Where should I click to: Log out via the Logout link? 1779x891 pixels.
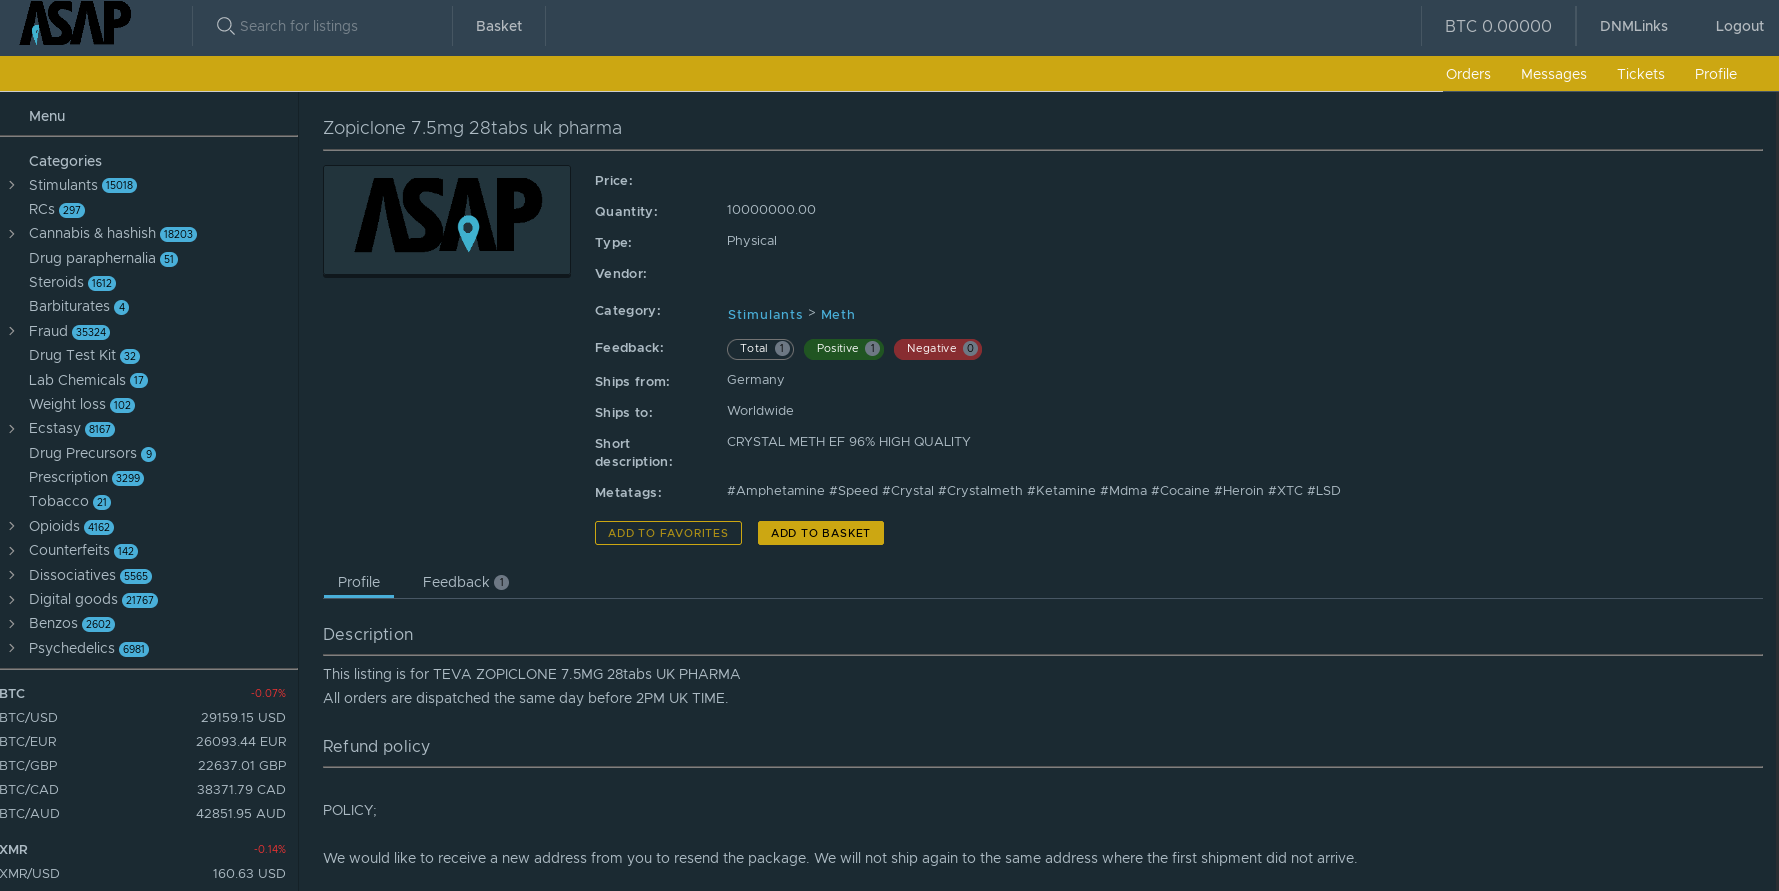click(x=1739, y=26)
